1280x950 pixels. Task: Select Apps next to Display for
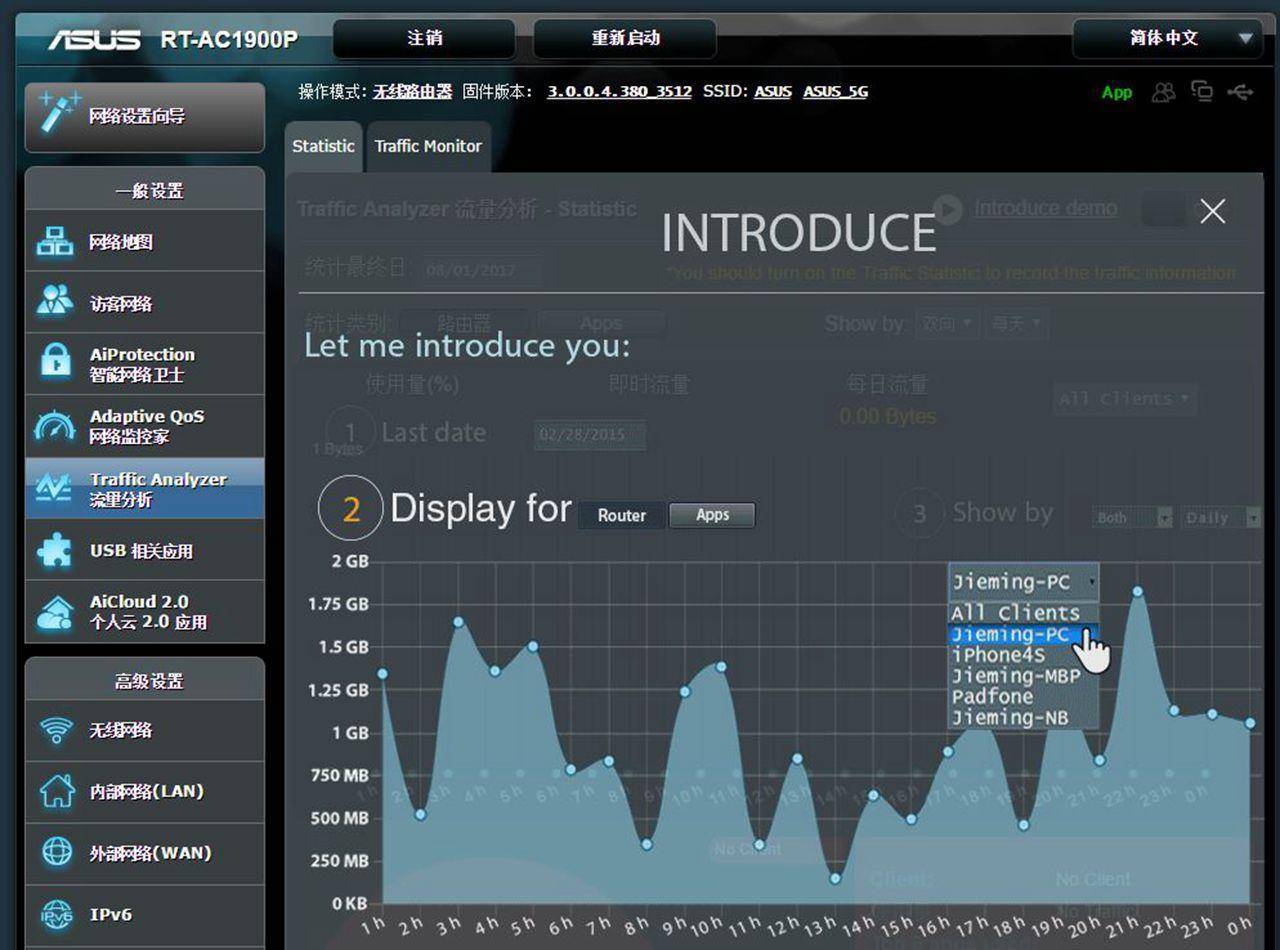712,515
